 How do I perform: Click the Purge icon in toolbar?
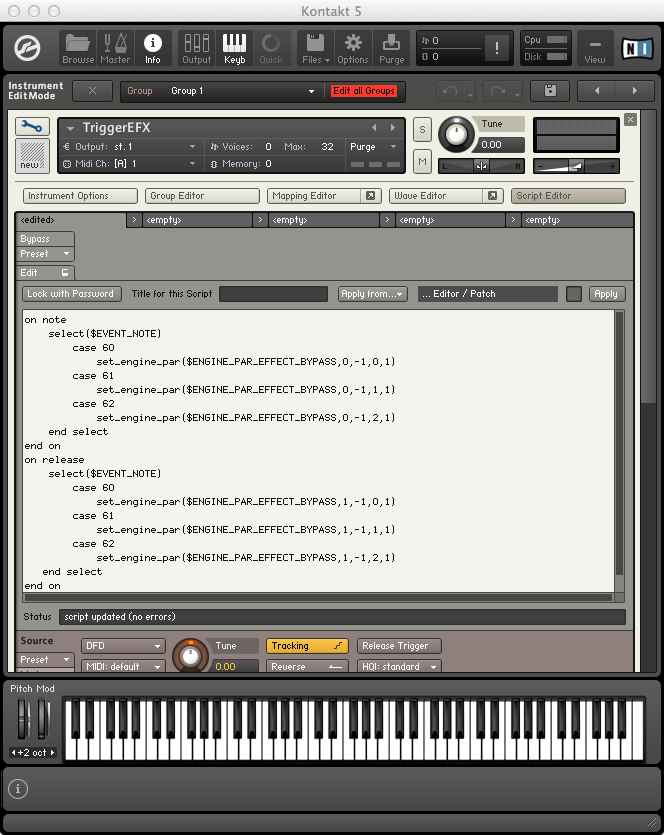tap(392, 47)
